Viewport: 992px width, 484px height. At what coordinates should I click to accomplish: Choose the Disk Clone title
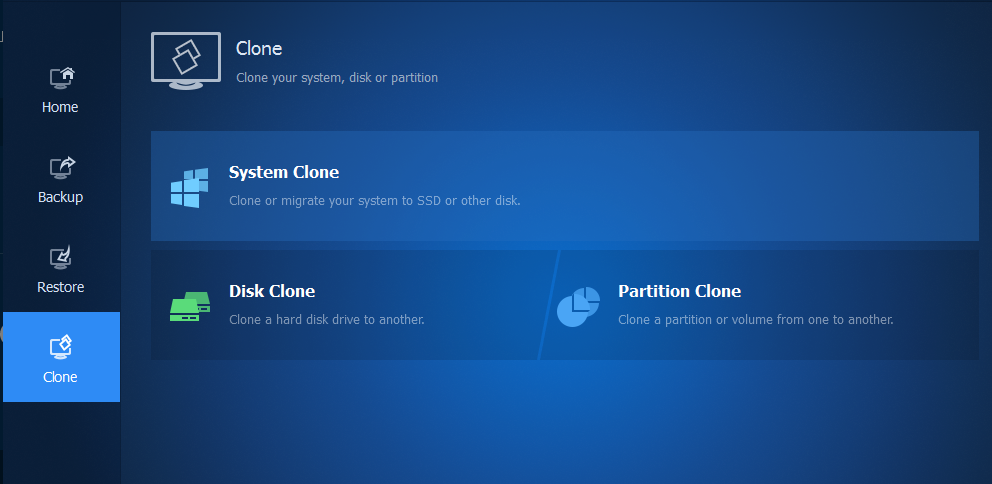(x=272, y=291)
